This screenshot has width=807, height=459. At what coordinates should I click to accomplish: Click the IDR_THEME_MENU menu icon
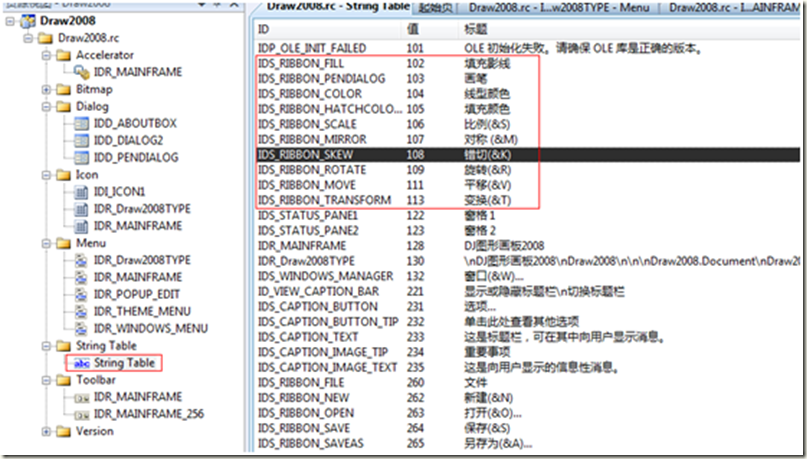[x=81, y=311]
